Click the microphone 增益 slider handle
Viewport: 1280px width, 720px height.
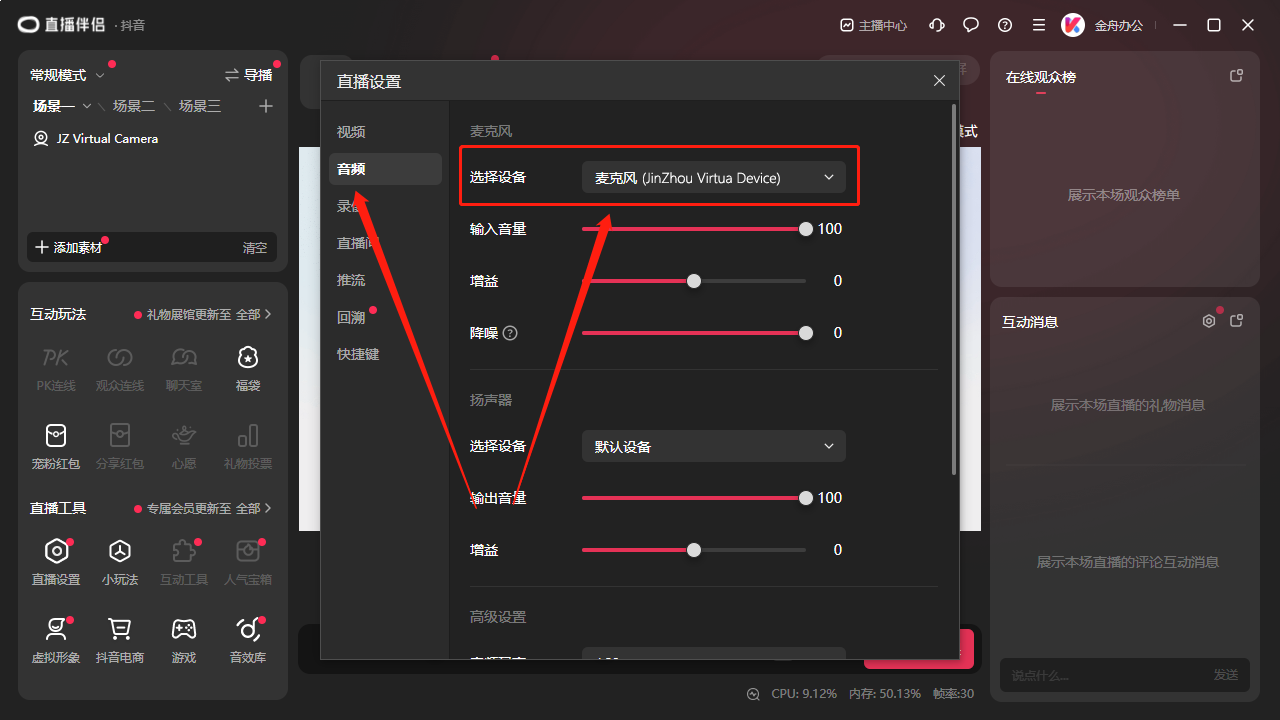(x=694, y=281)
